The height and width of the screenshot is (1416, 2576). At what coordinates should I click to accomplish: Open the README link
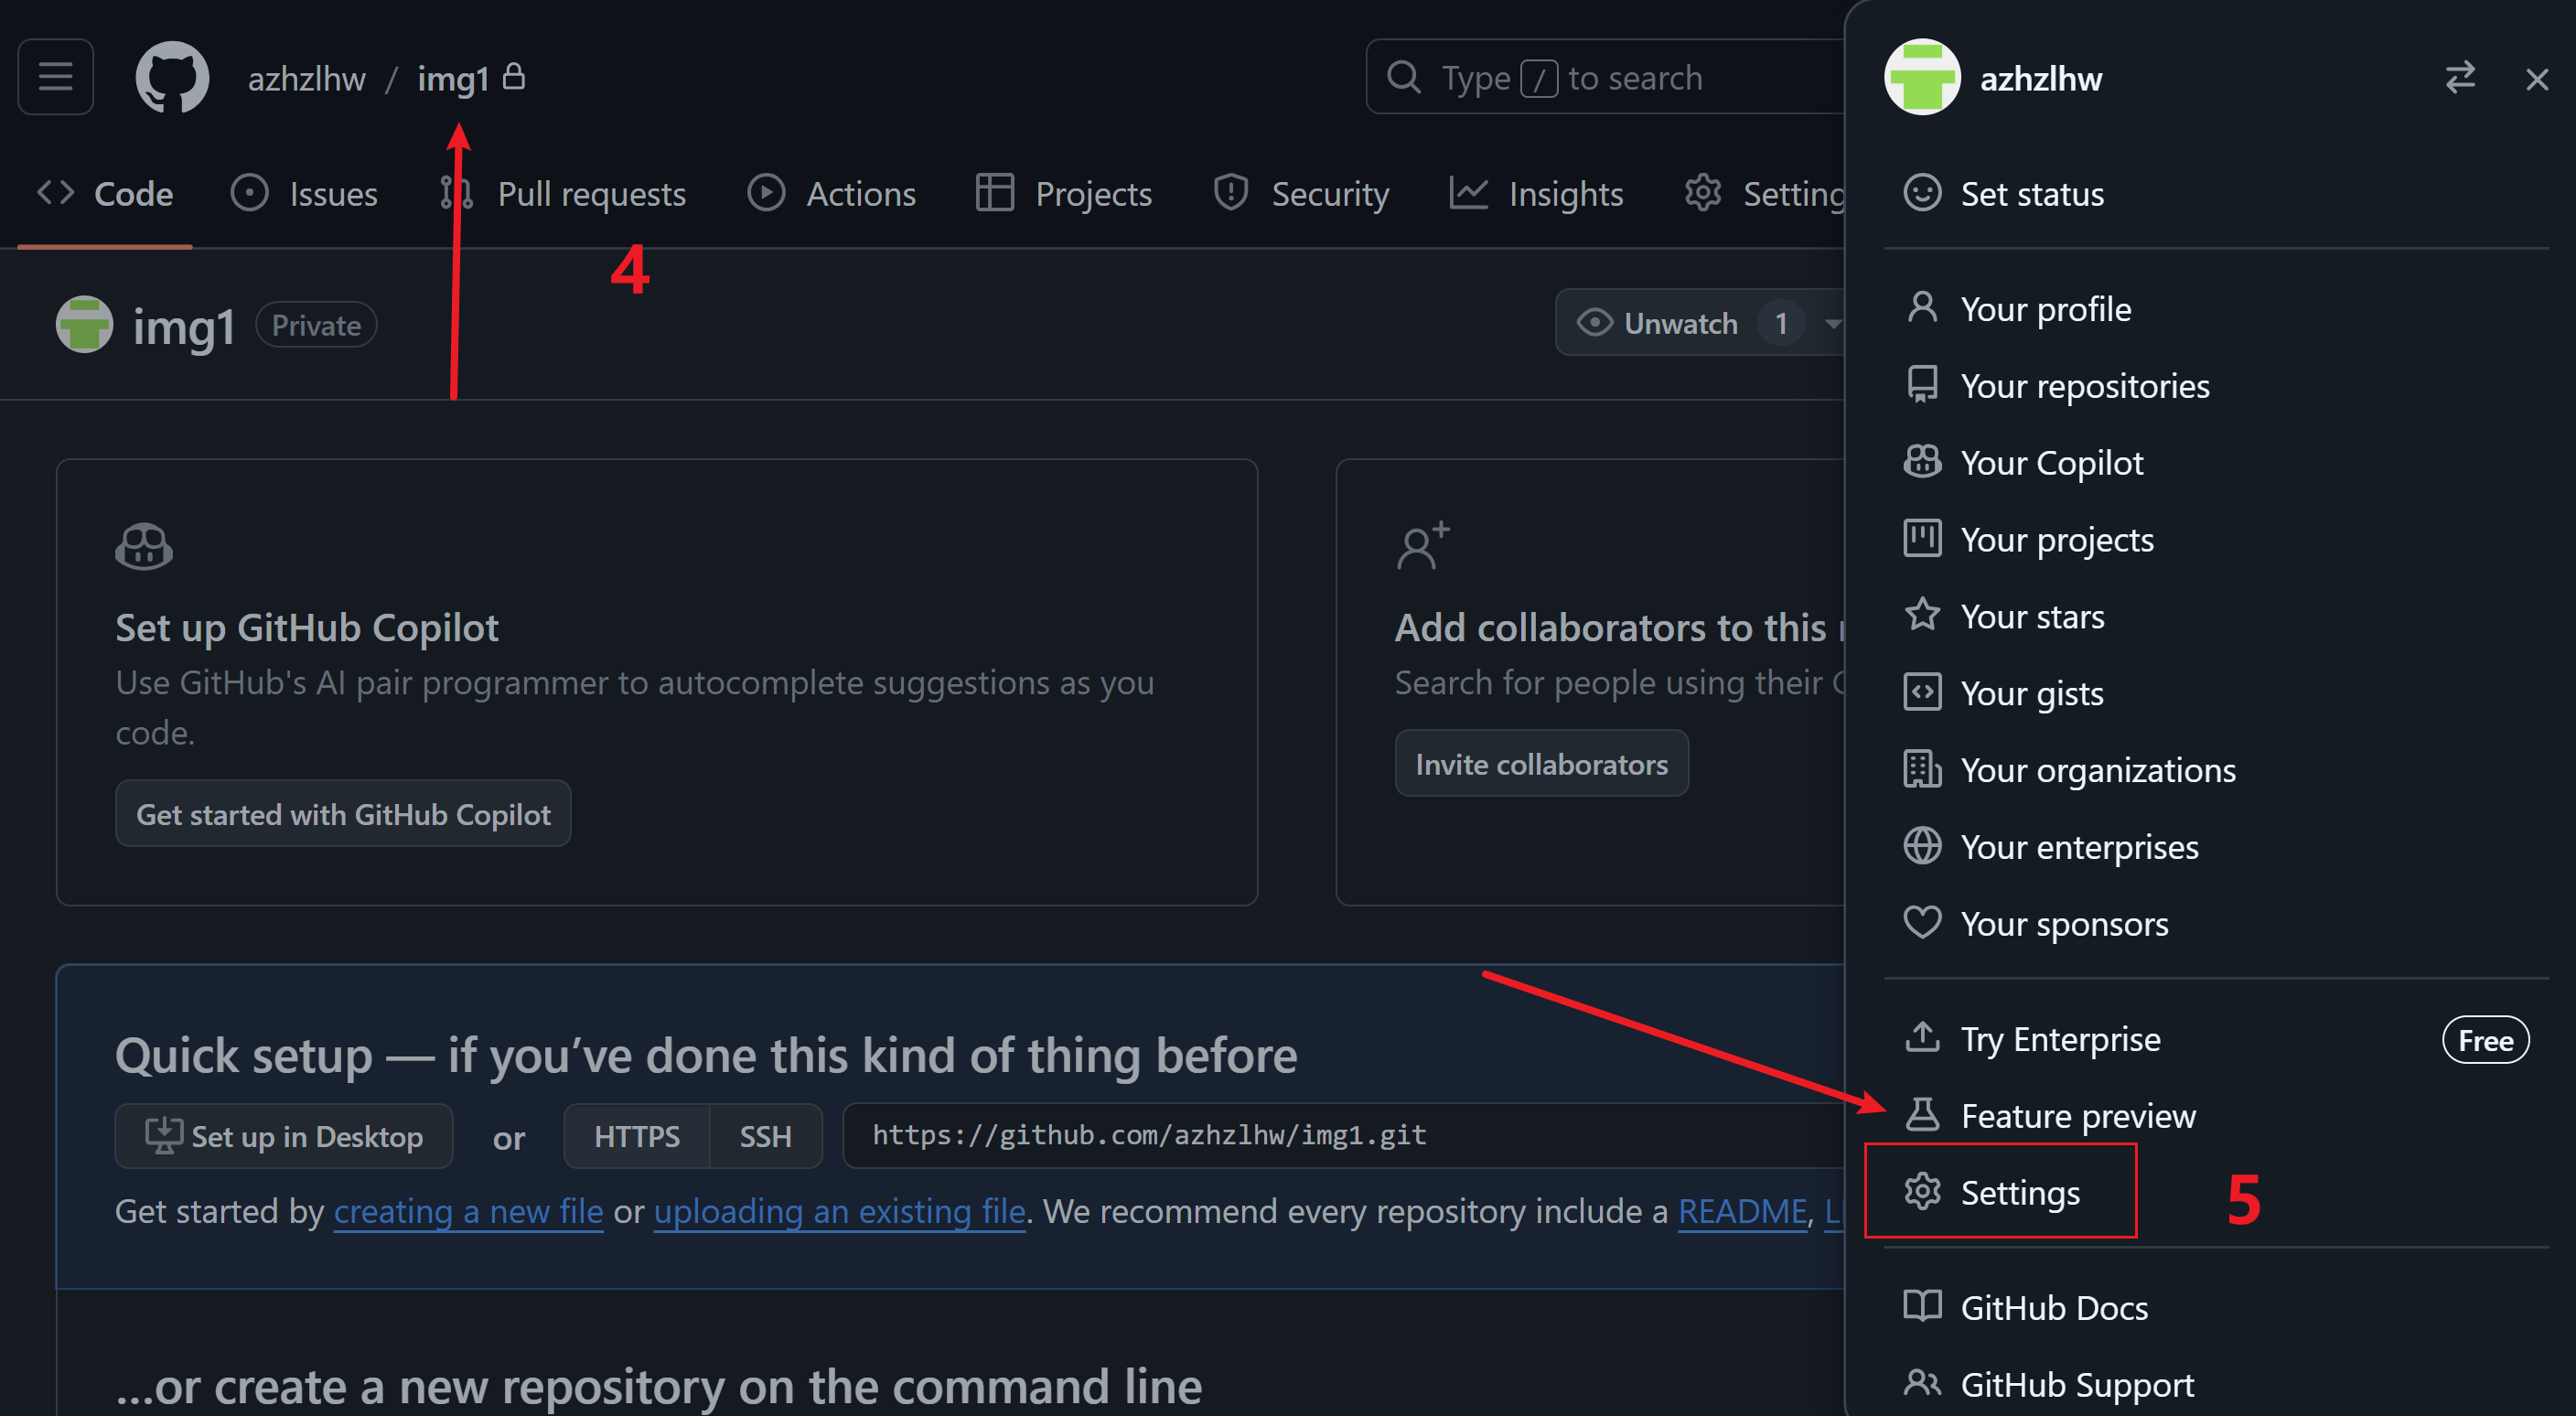click(x=1742, y=1212)
